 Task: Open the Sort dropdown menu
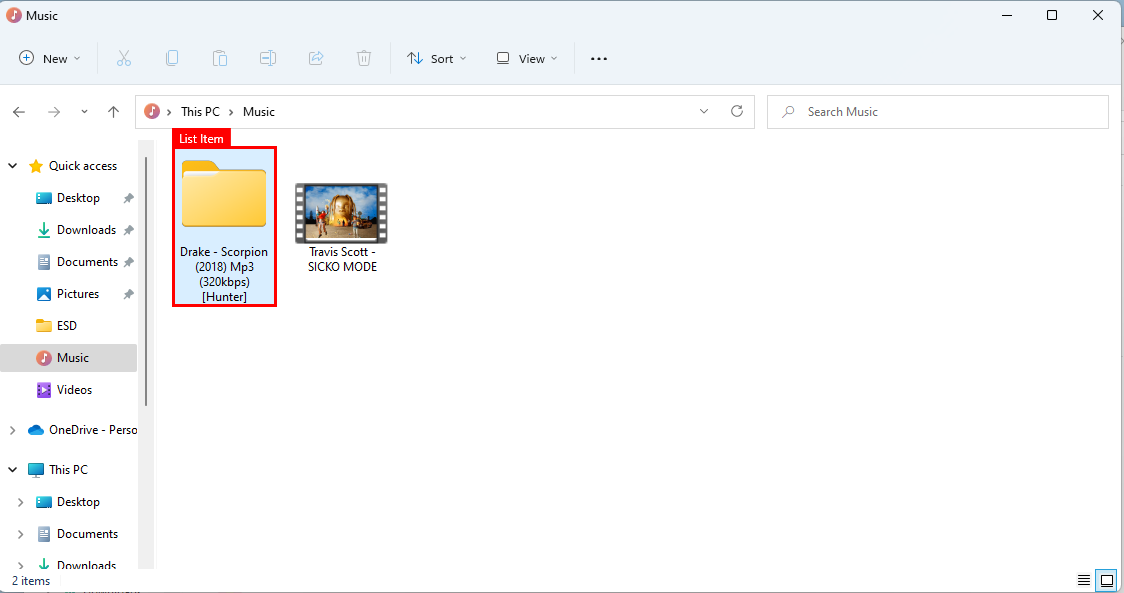(437, 59)
